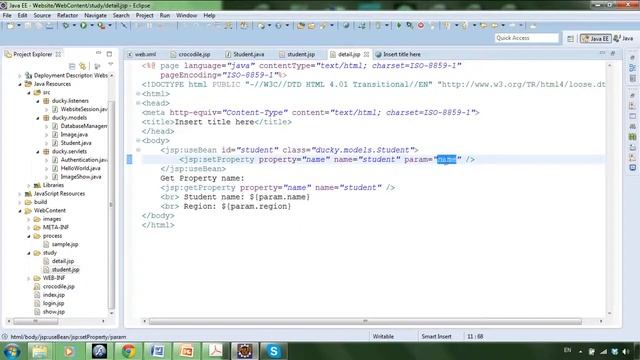
Task: Collapse the body tag fold marker
Action: (x=138, y=140)
